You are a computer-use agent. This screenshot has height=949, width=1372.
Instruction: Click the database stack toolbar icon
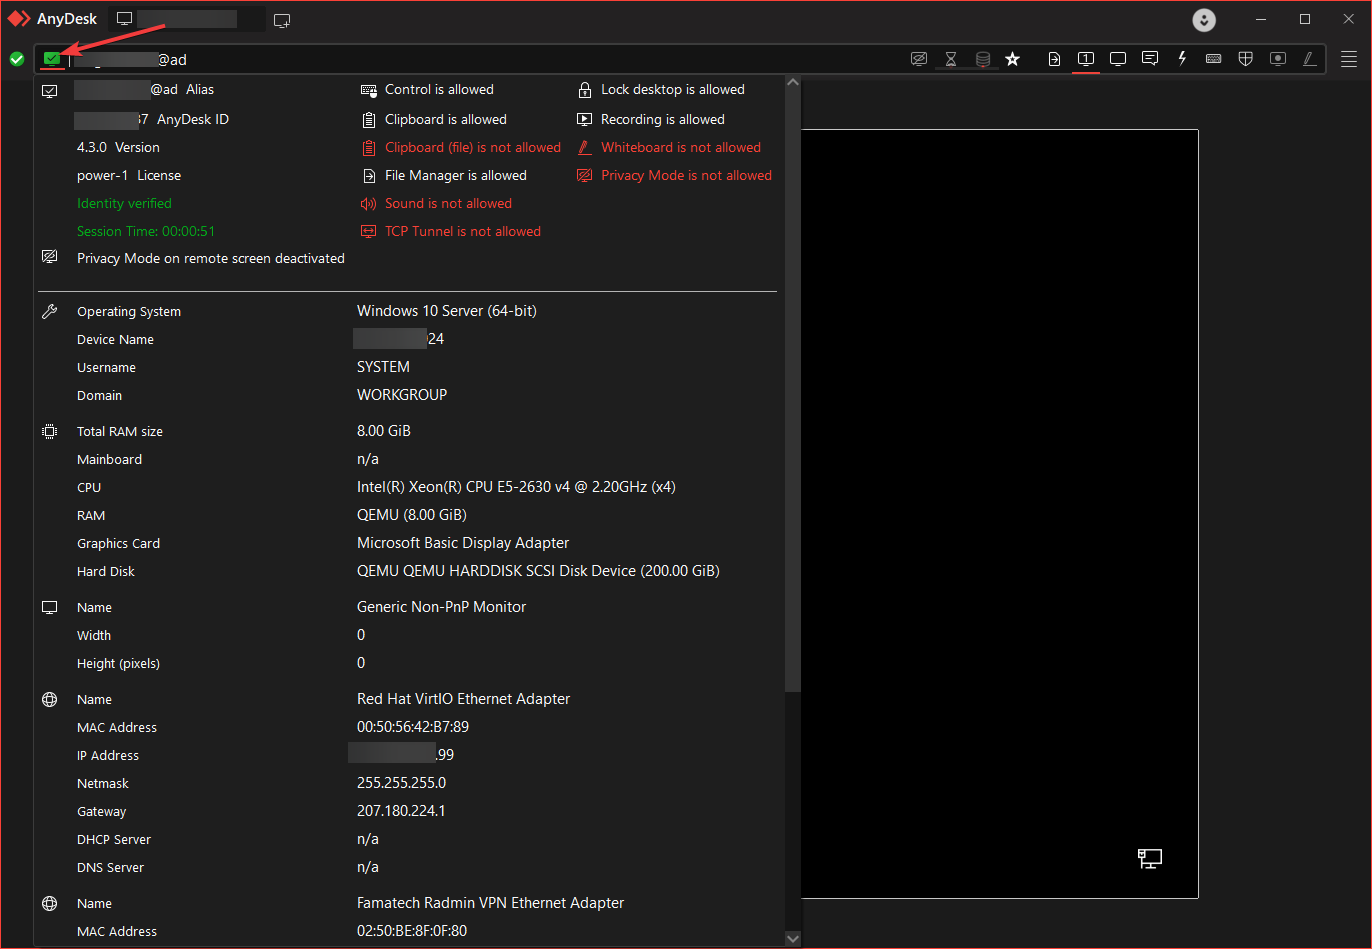983,59
